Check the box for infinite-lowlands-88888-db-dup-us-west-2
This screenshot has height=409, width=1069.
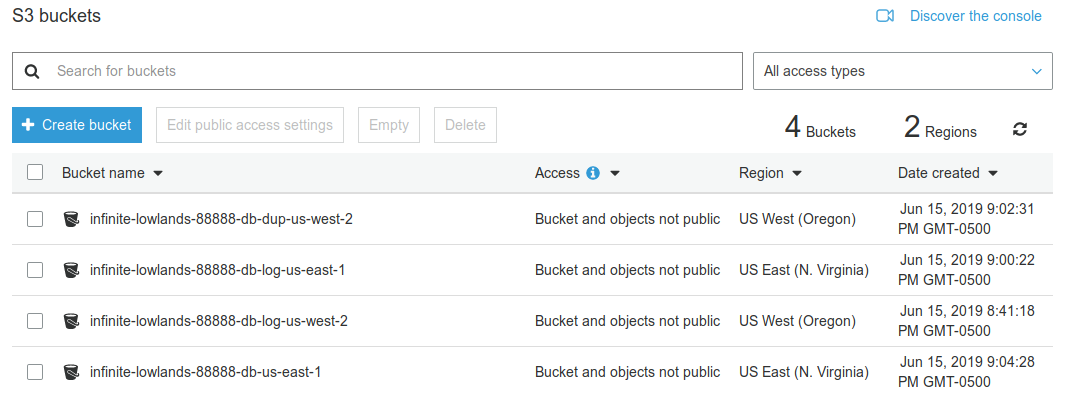35,219
